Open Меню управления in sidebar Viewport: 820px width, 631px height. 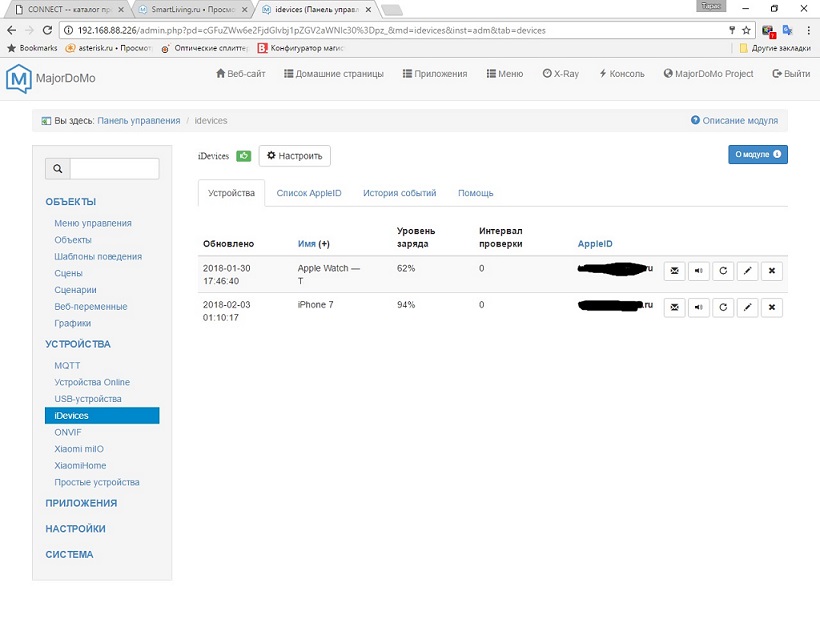tap(93, 223)
